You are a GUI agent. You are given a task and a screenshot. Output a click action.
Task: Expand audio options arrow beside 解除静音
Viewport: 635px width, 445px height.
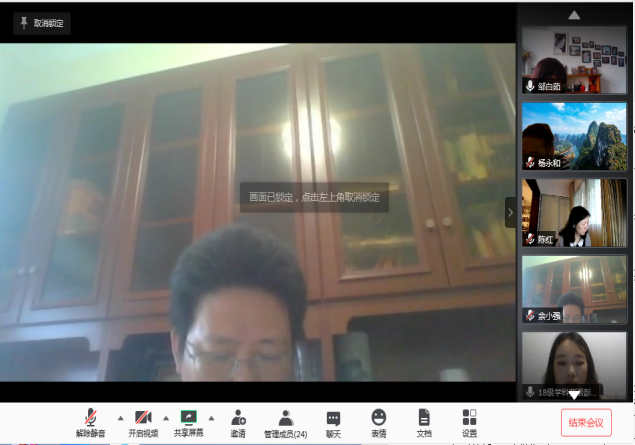[x=120, y=418]
